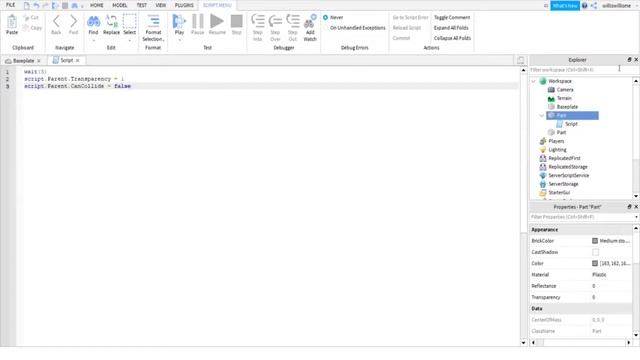The image size is (640, 360).
Task: Open the What's New button
Action: [x=565, y=6]
